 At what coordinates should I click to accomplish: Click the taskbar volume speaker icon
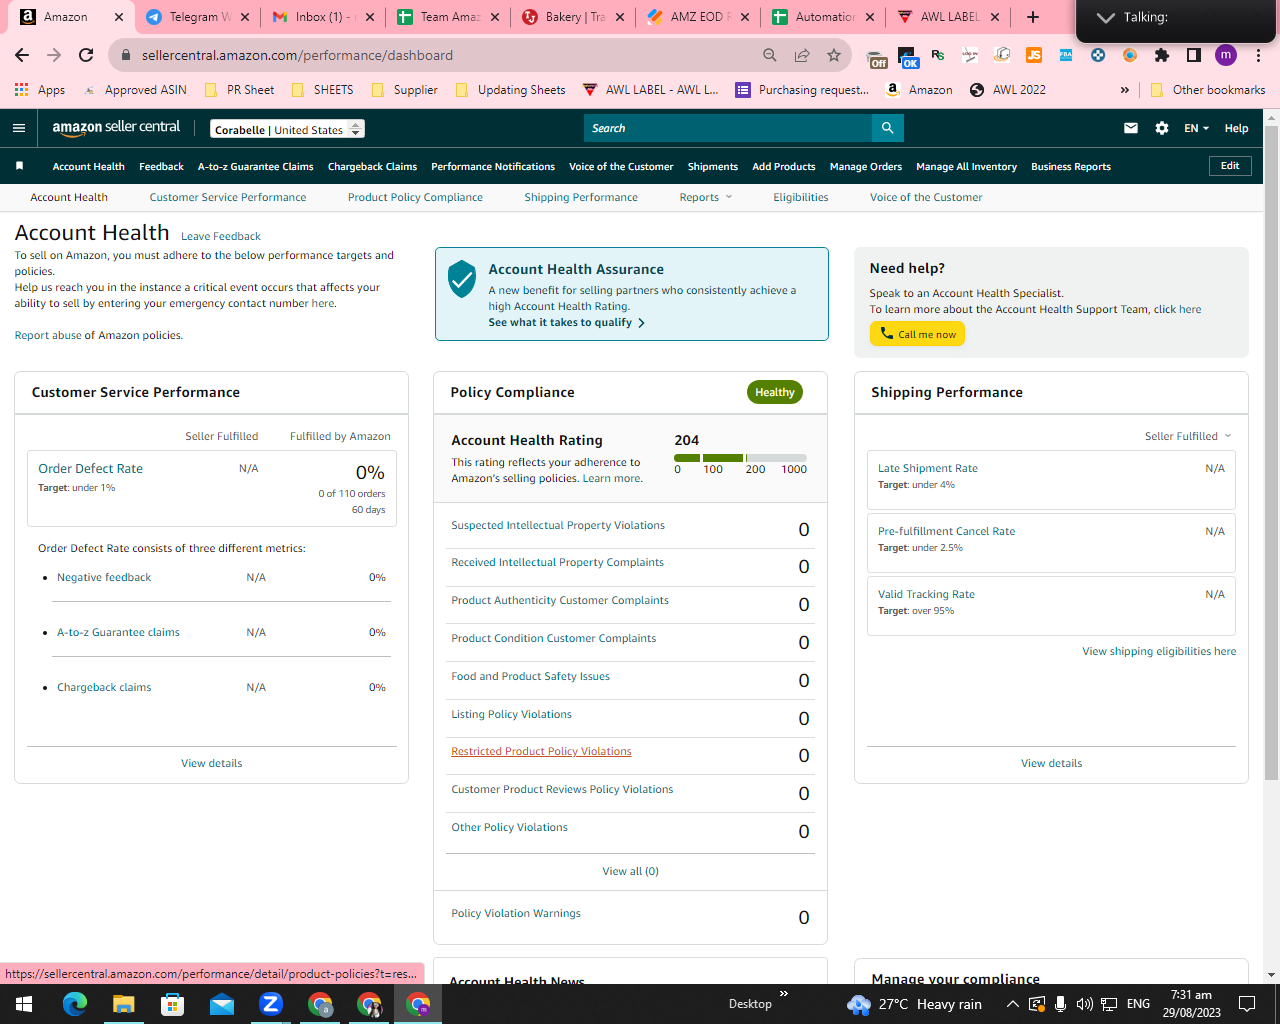(1084, 1004)
